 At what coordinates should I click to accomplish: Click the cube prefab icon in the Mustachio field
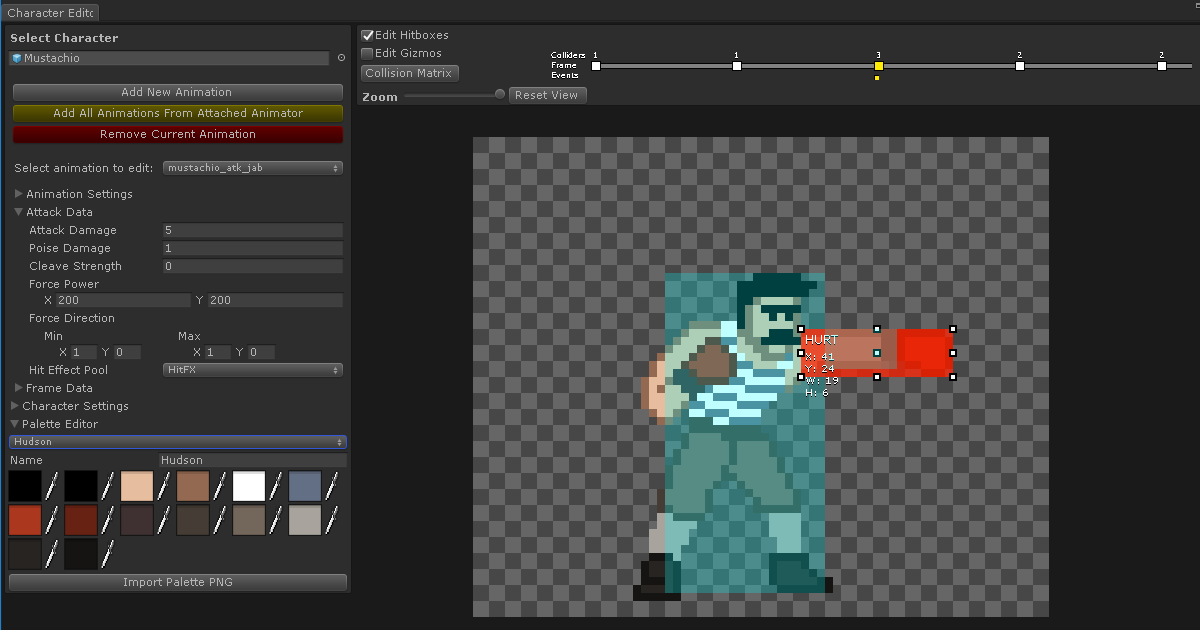pos(17,58)
